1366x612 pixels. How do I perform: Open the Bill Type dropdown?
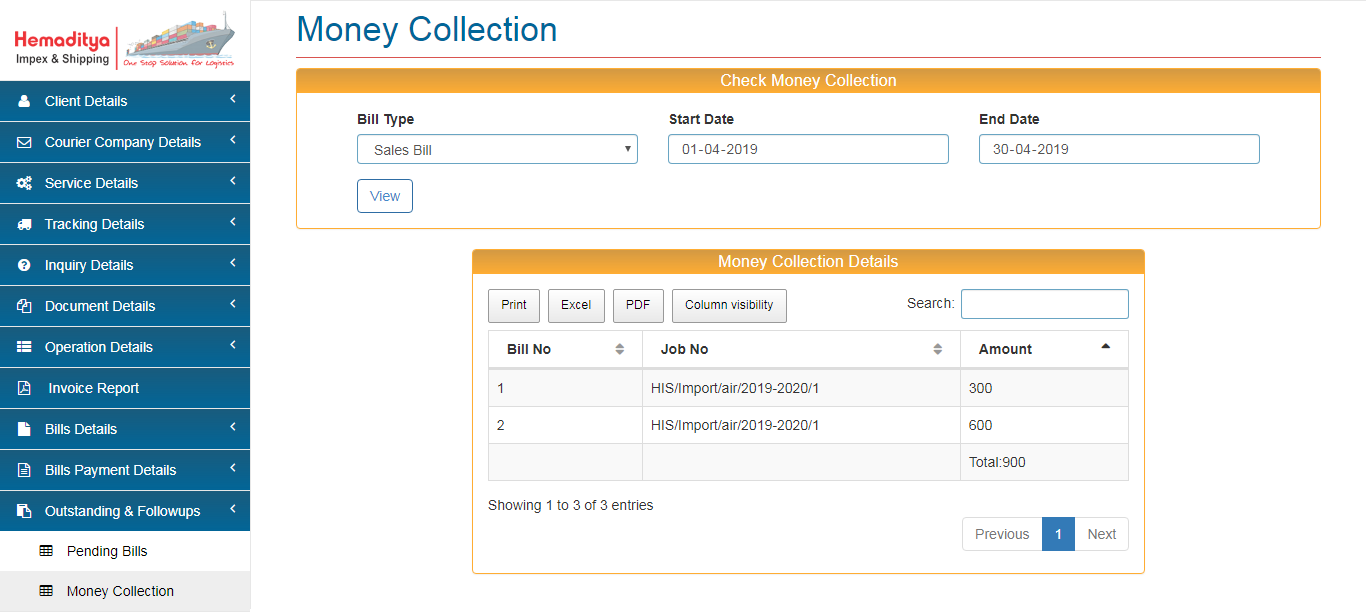pos(497,150)
